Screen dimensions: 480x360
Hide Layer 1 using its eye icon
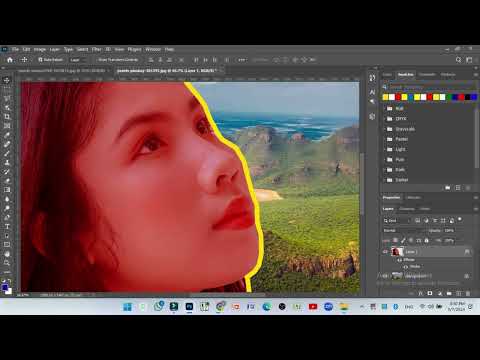coord(386,252)
